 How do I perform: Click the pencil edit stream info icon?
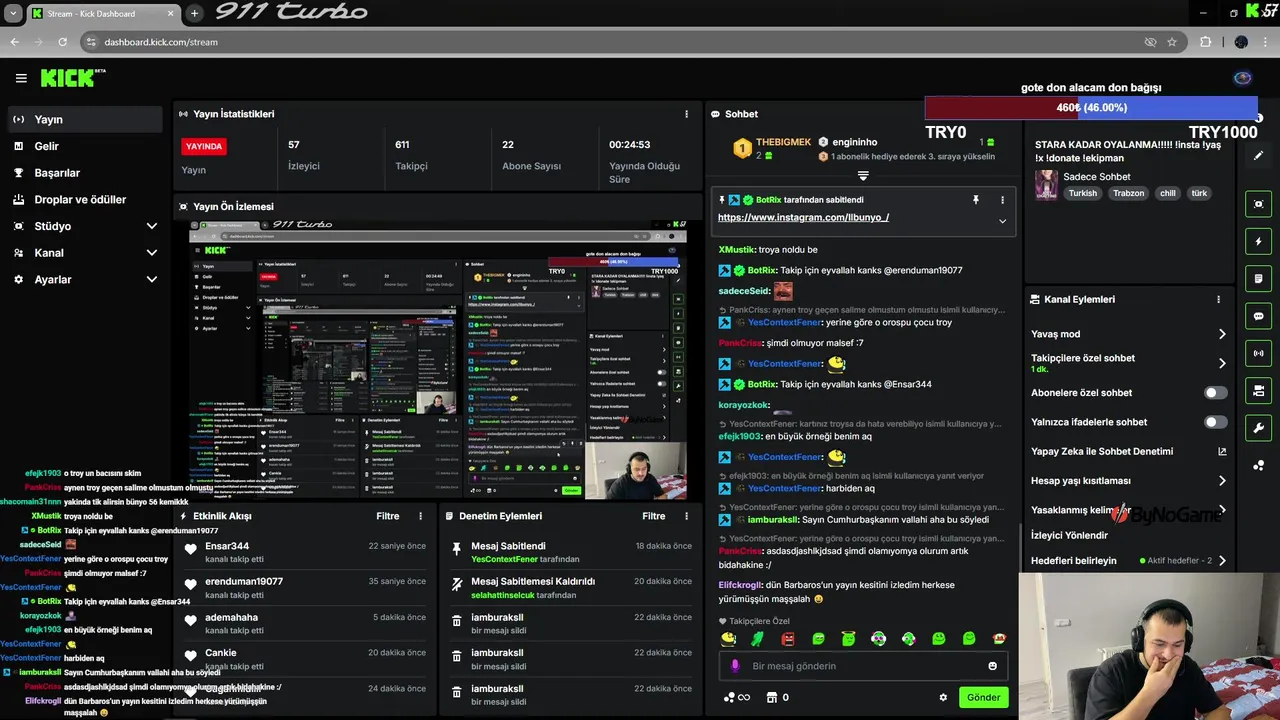coord(1258,155)
